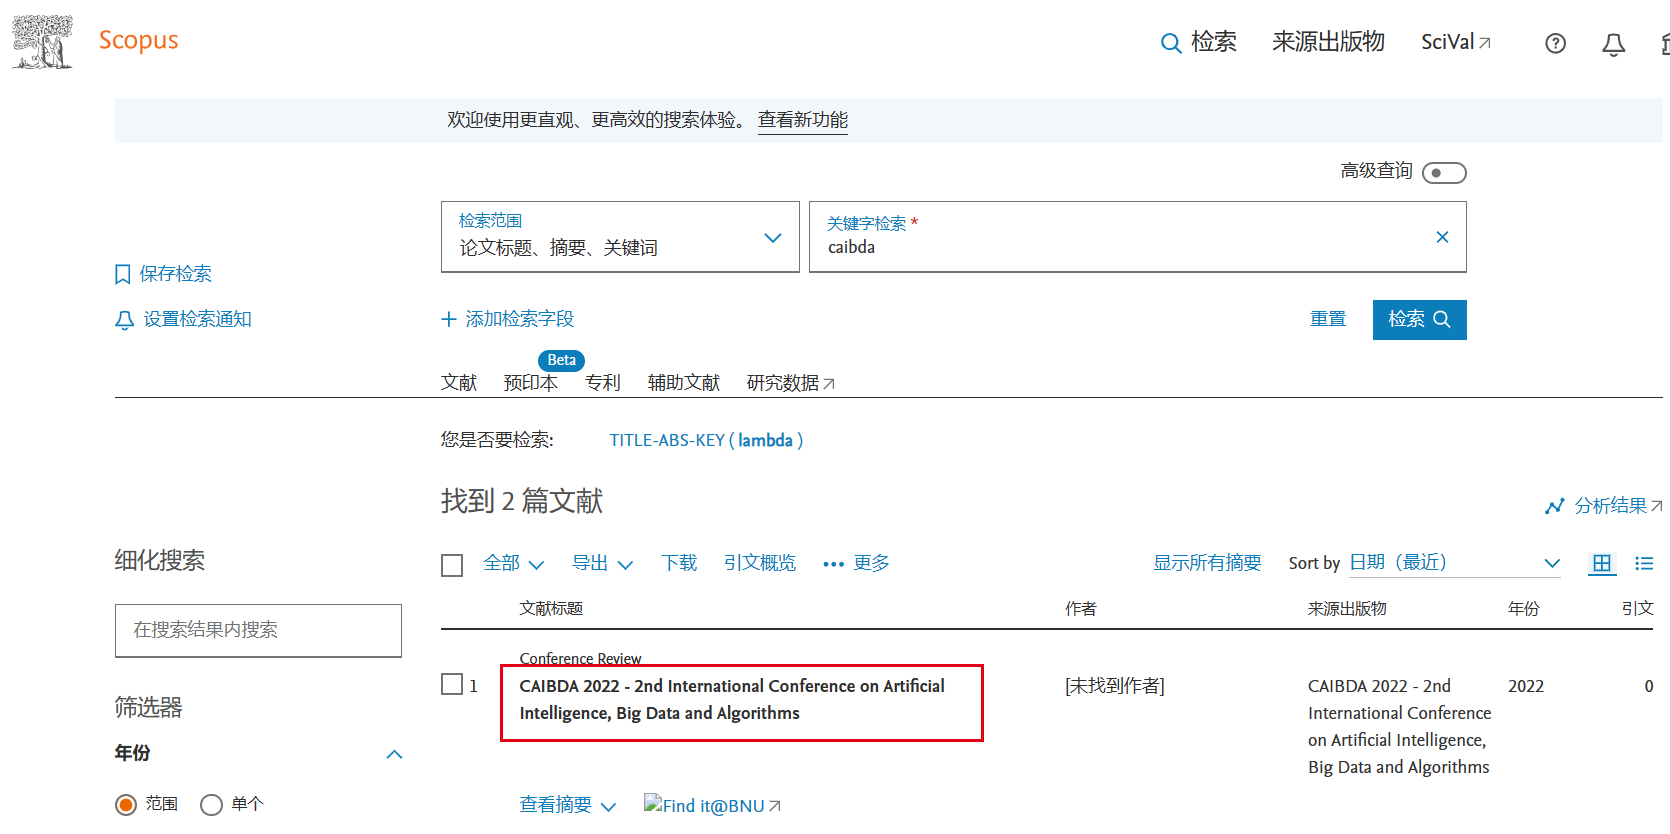Click 显示所有摘要 link

1207,563
